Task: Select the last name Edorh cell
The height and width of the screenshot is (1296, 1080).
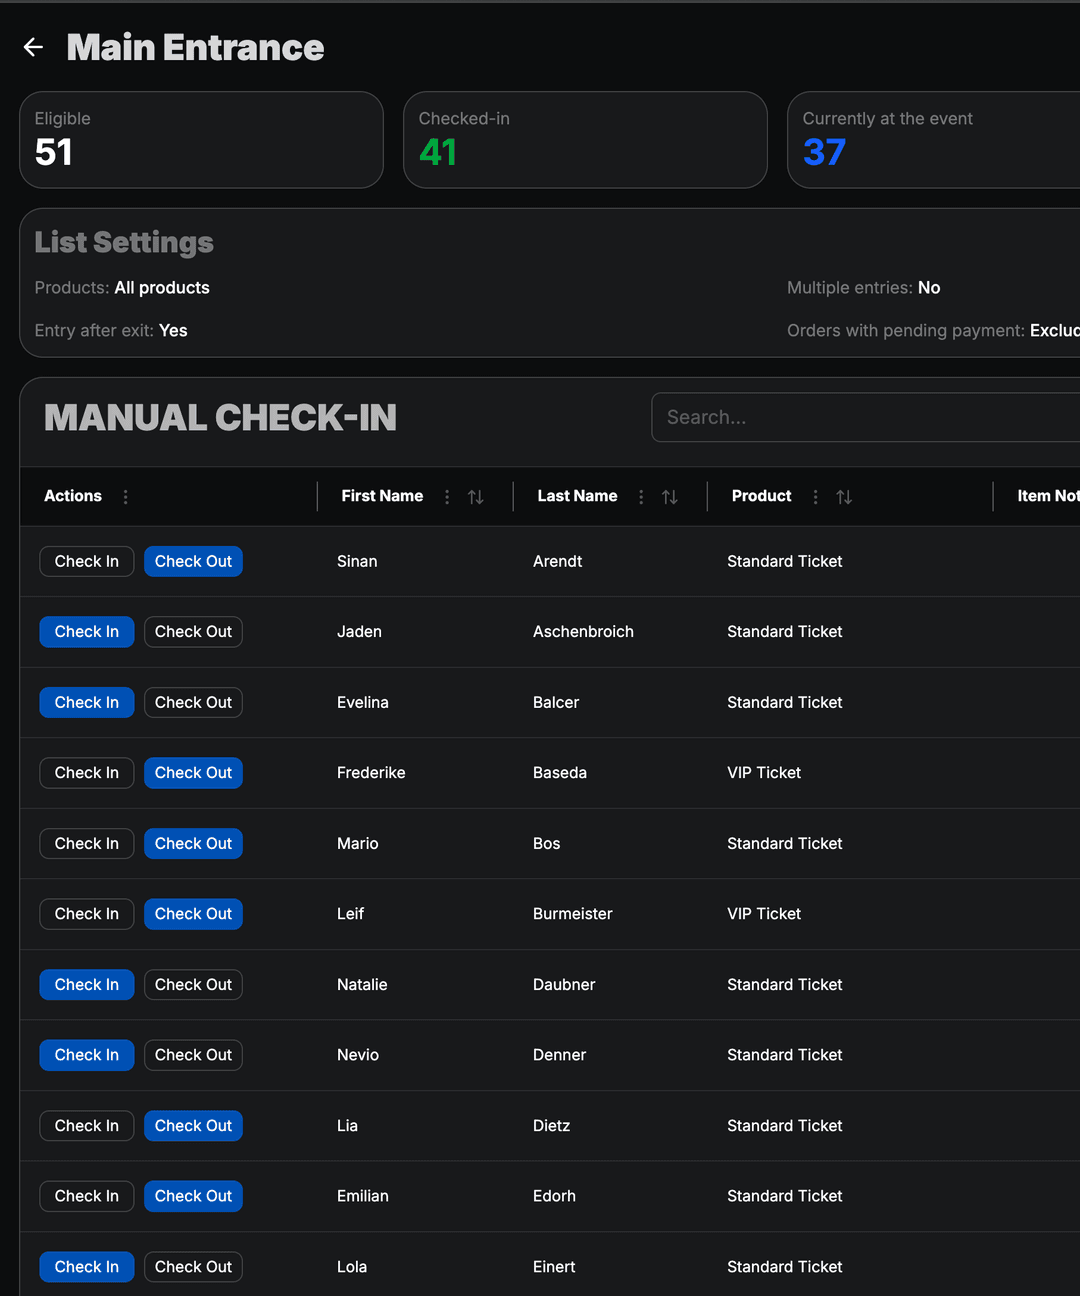Action: 554,1196
